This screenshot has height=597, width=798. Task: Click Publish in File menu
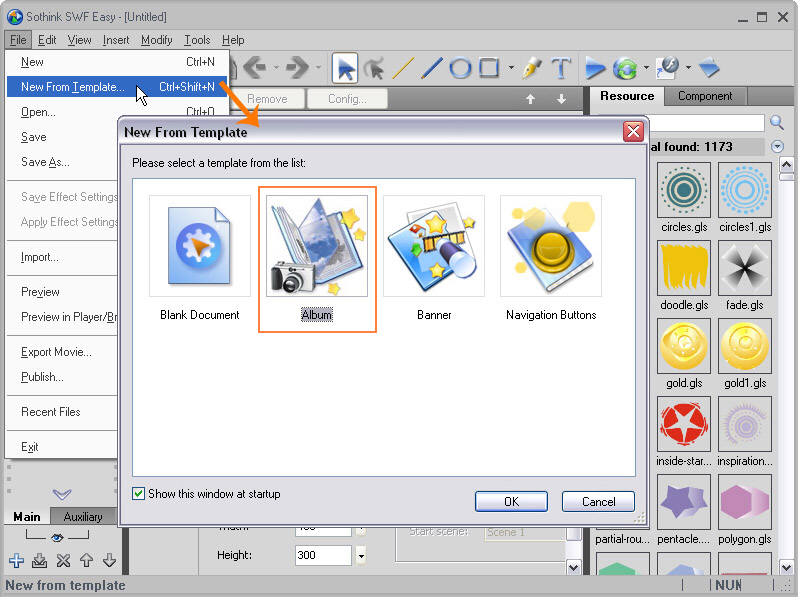[42, 377]
